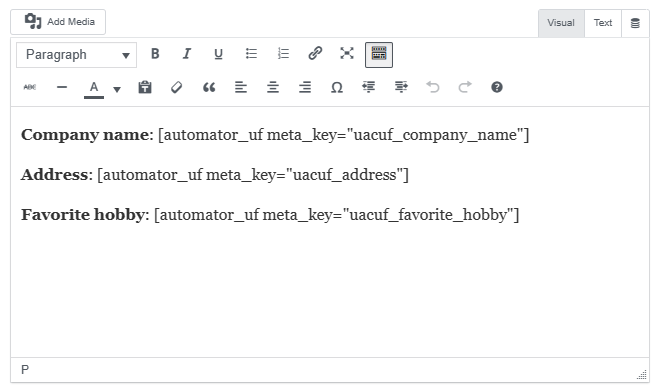Apply strikethrough formatting
The height and width of the screenshot is (387, 655).
(30, 87)
